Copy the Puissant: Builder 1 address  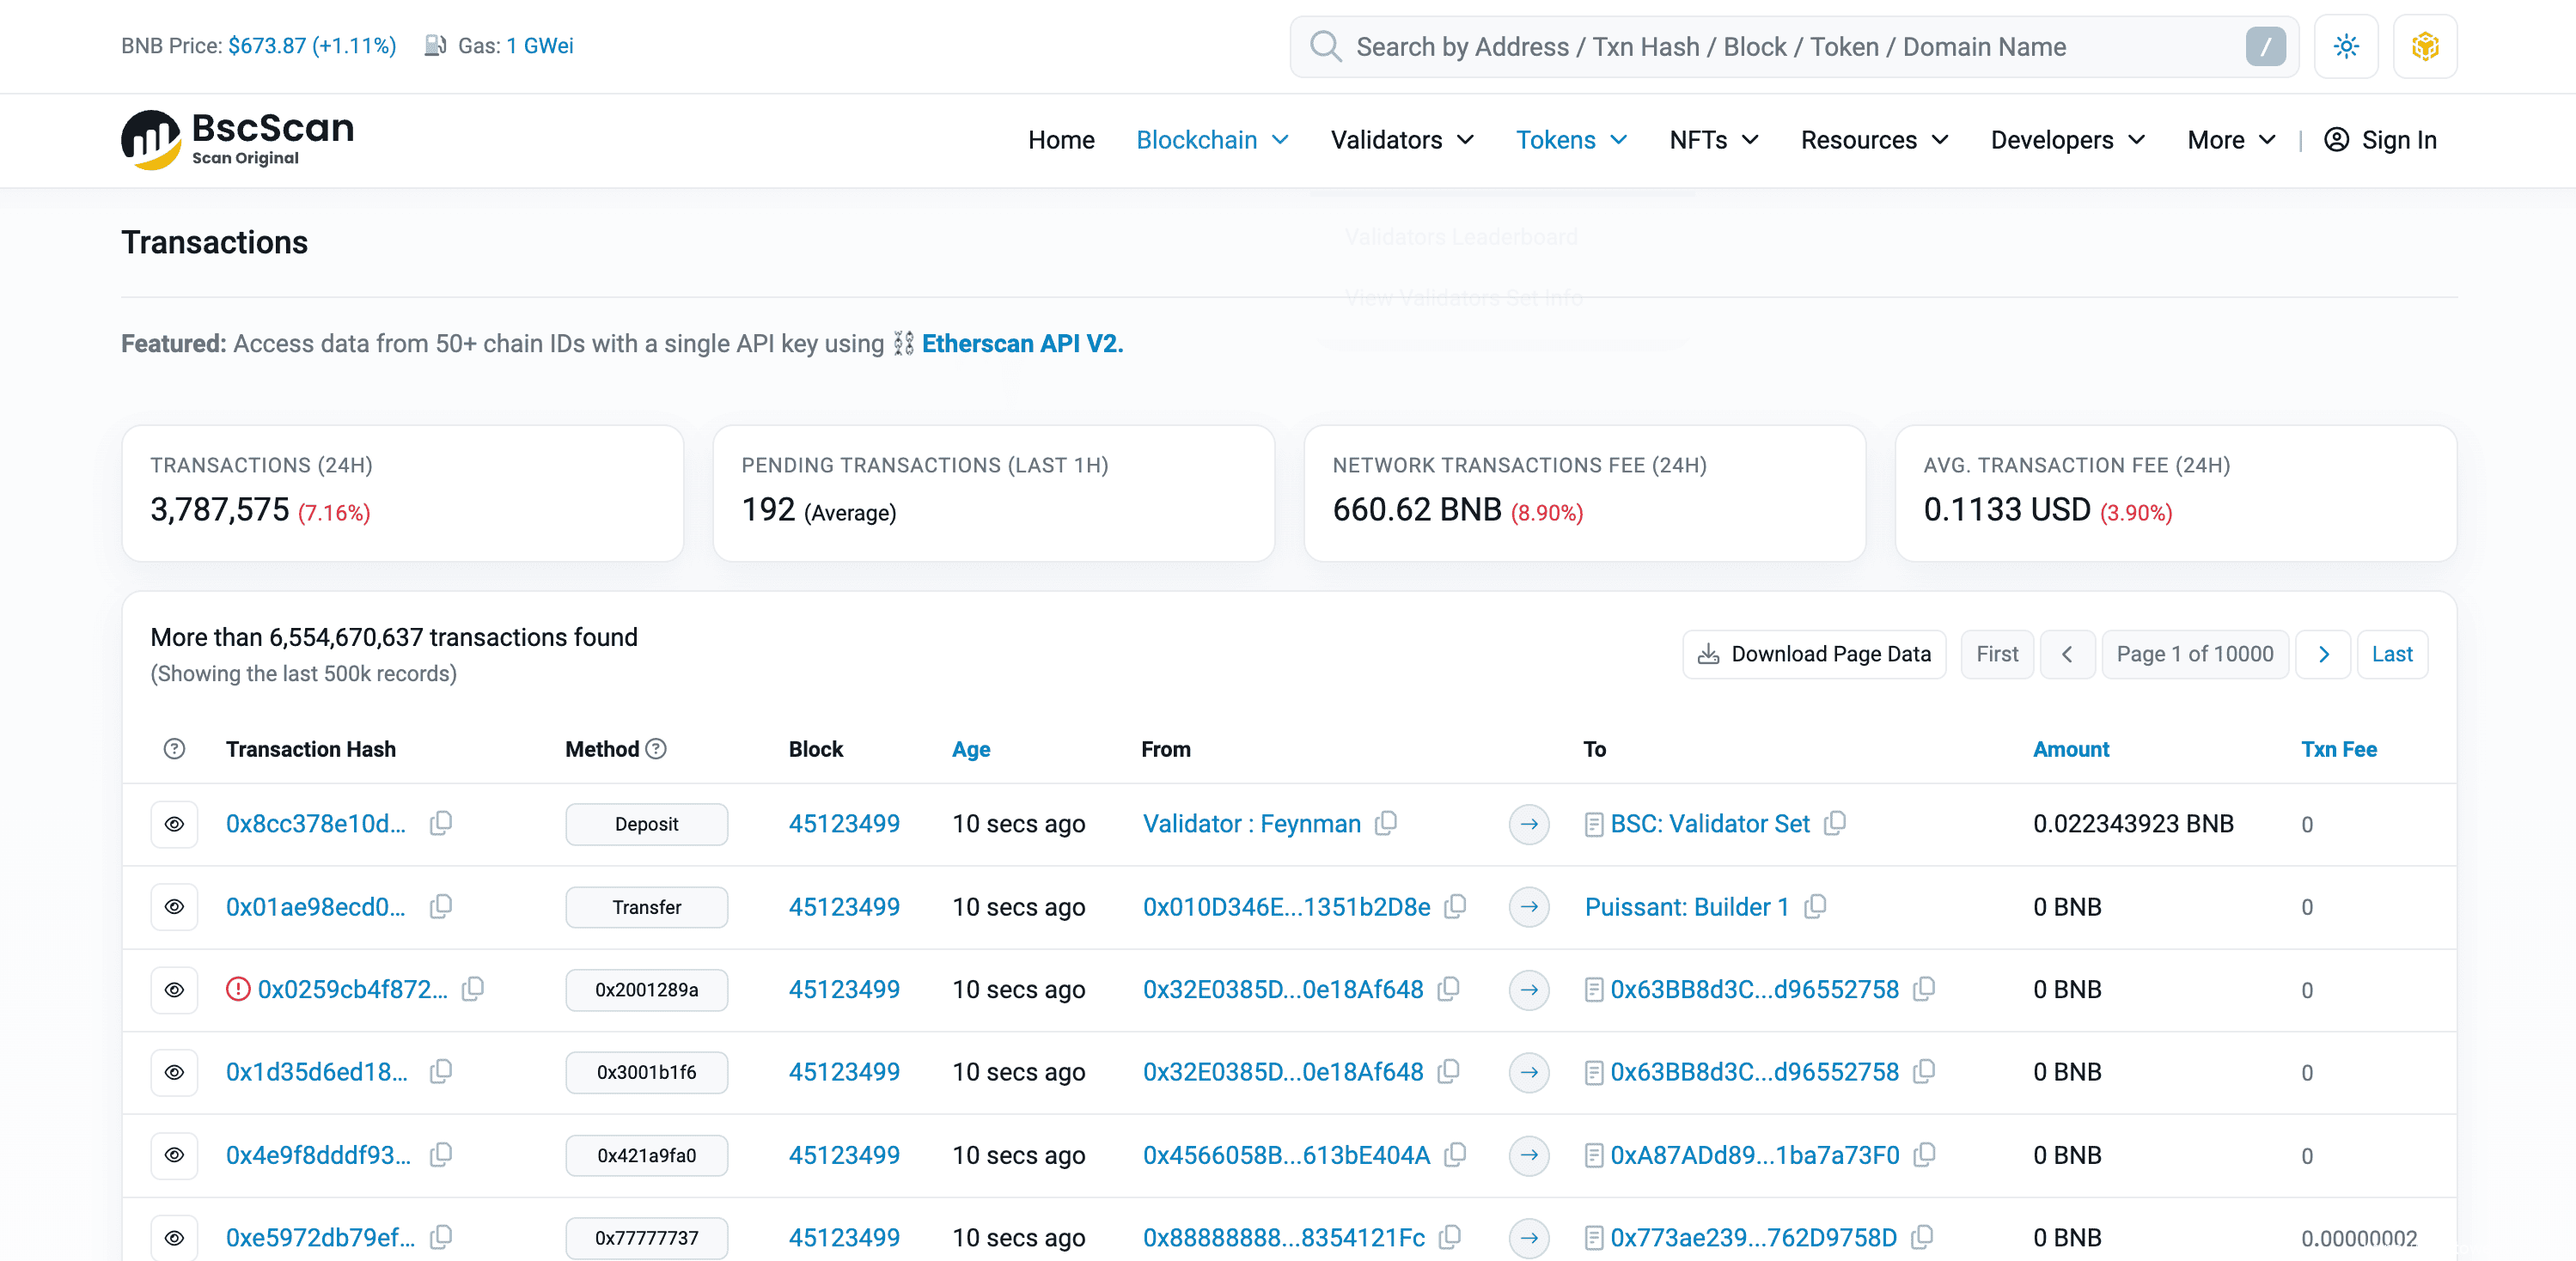click(x=1814, y=906)
